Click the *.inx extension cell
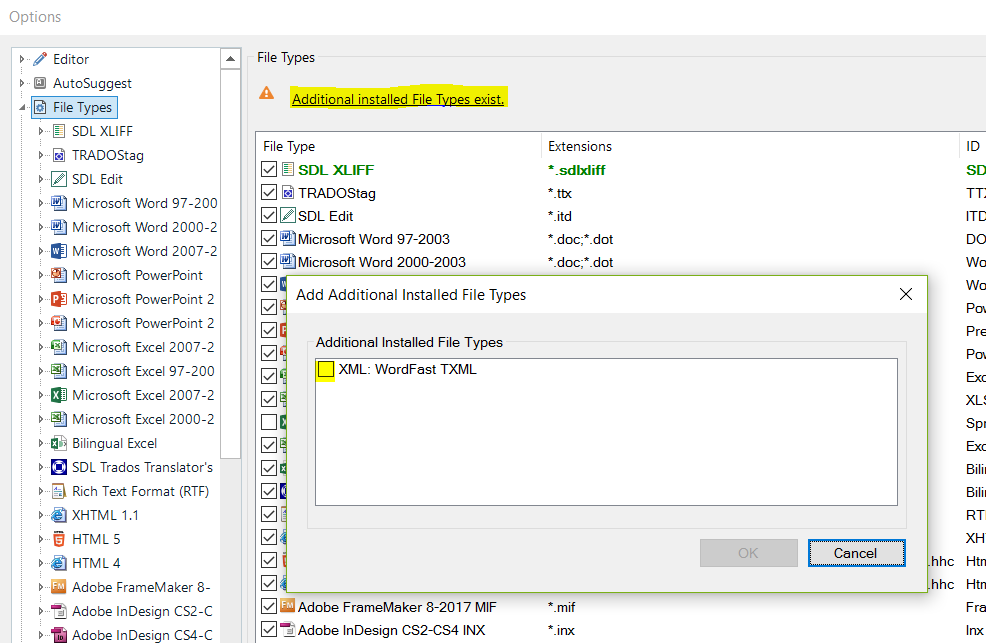Viewport: 986px width, 643px height. click(561, 630)
